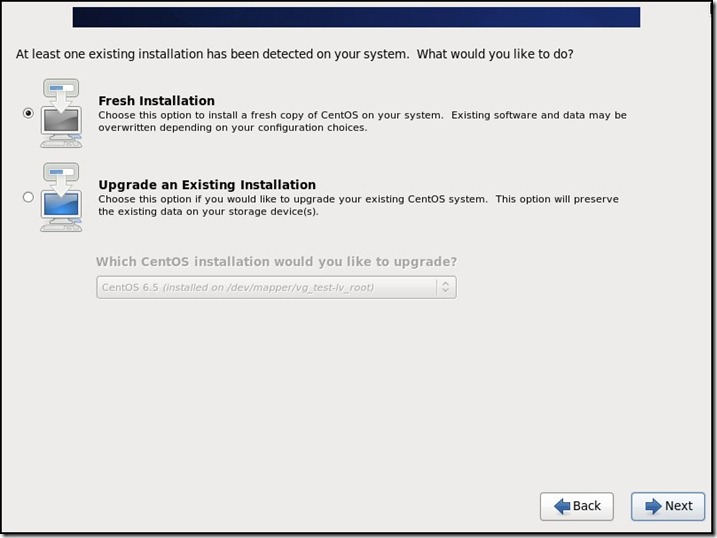This screenshot has width=717, height=538.
Task: Click the Fresh Installation computer icon
Action: pos(62,112)
